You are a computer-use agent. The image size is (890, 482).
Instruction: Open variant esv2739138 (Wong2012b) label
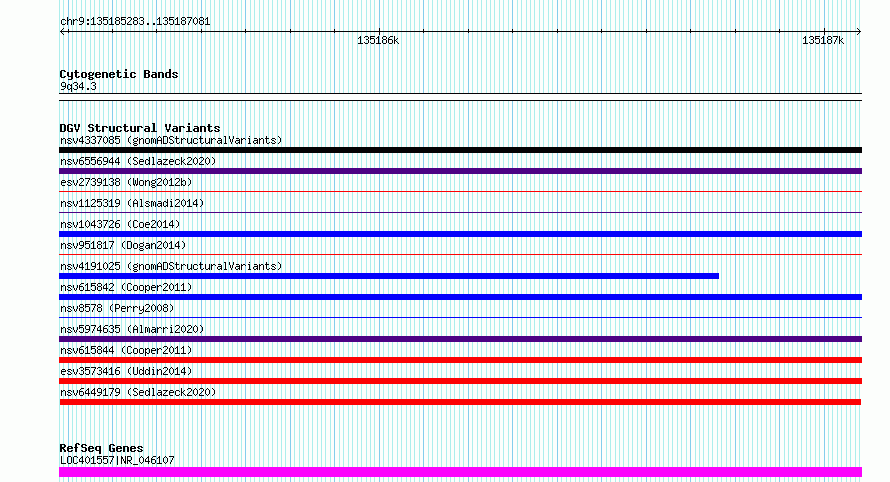pyautogui.click(x=126, y=182)
